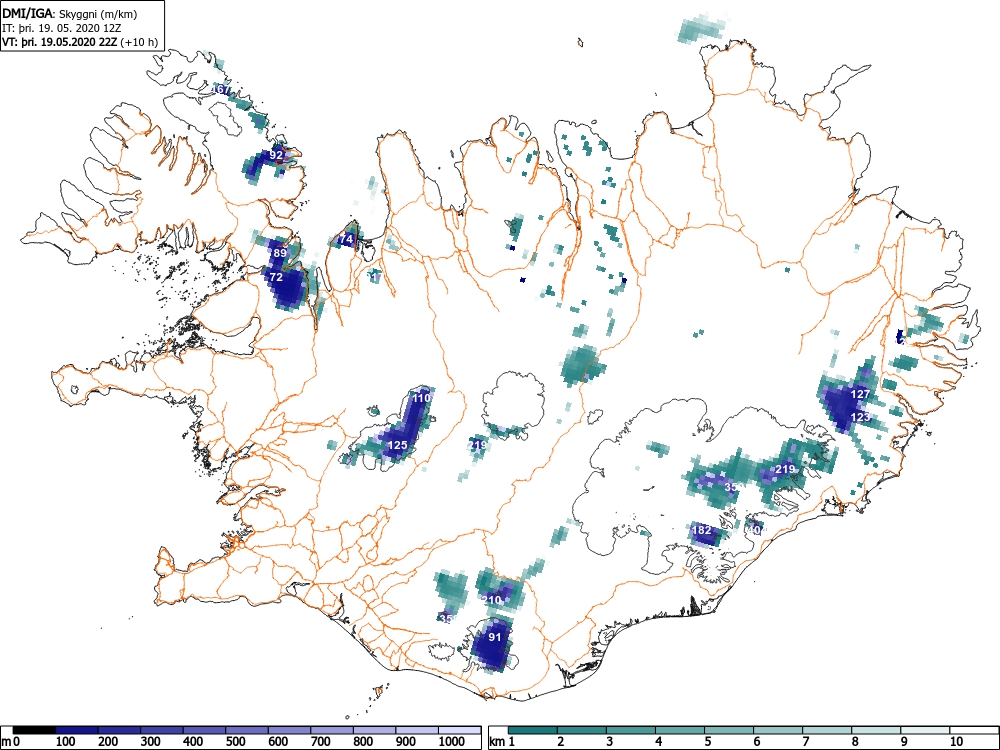
Task: Click the '700' legend label
Action: pyautogui.click(x=321, y=741)
